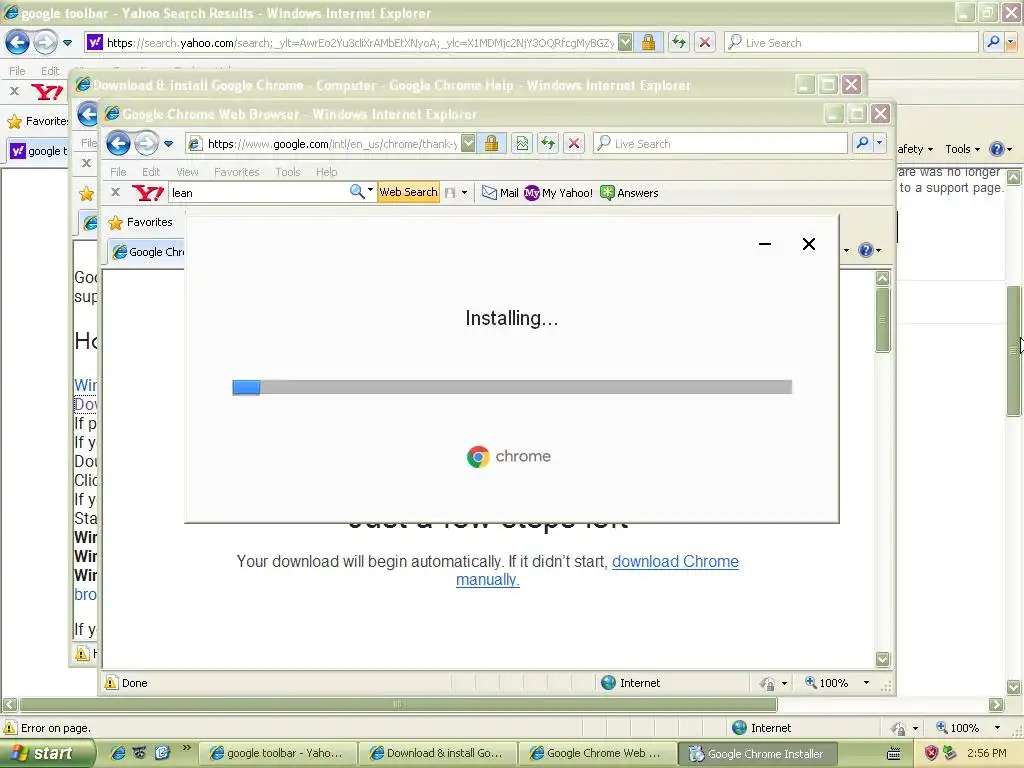
Task: Click forward arrow in Google Chrome Web Browser window
Action: (146, 143)
